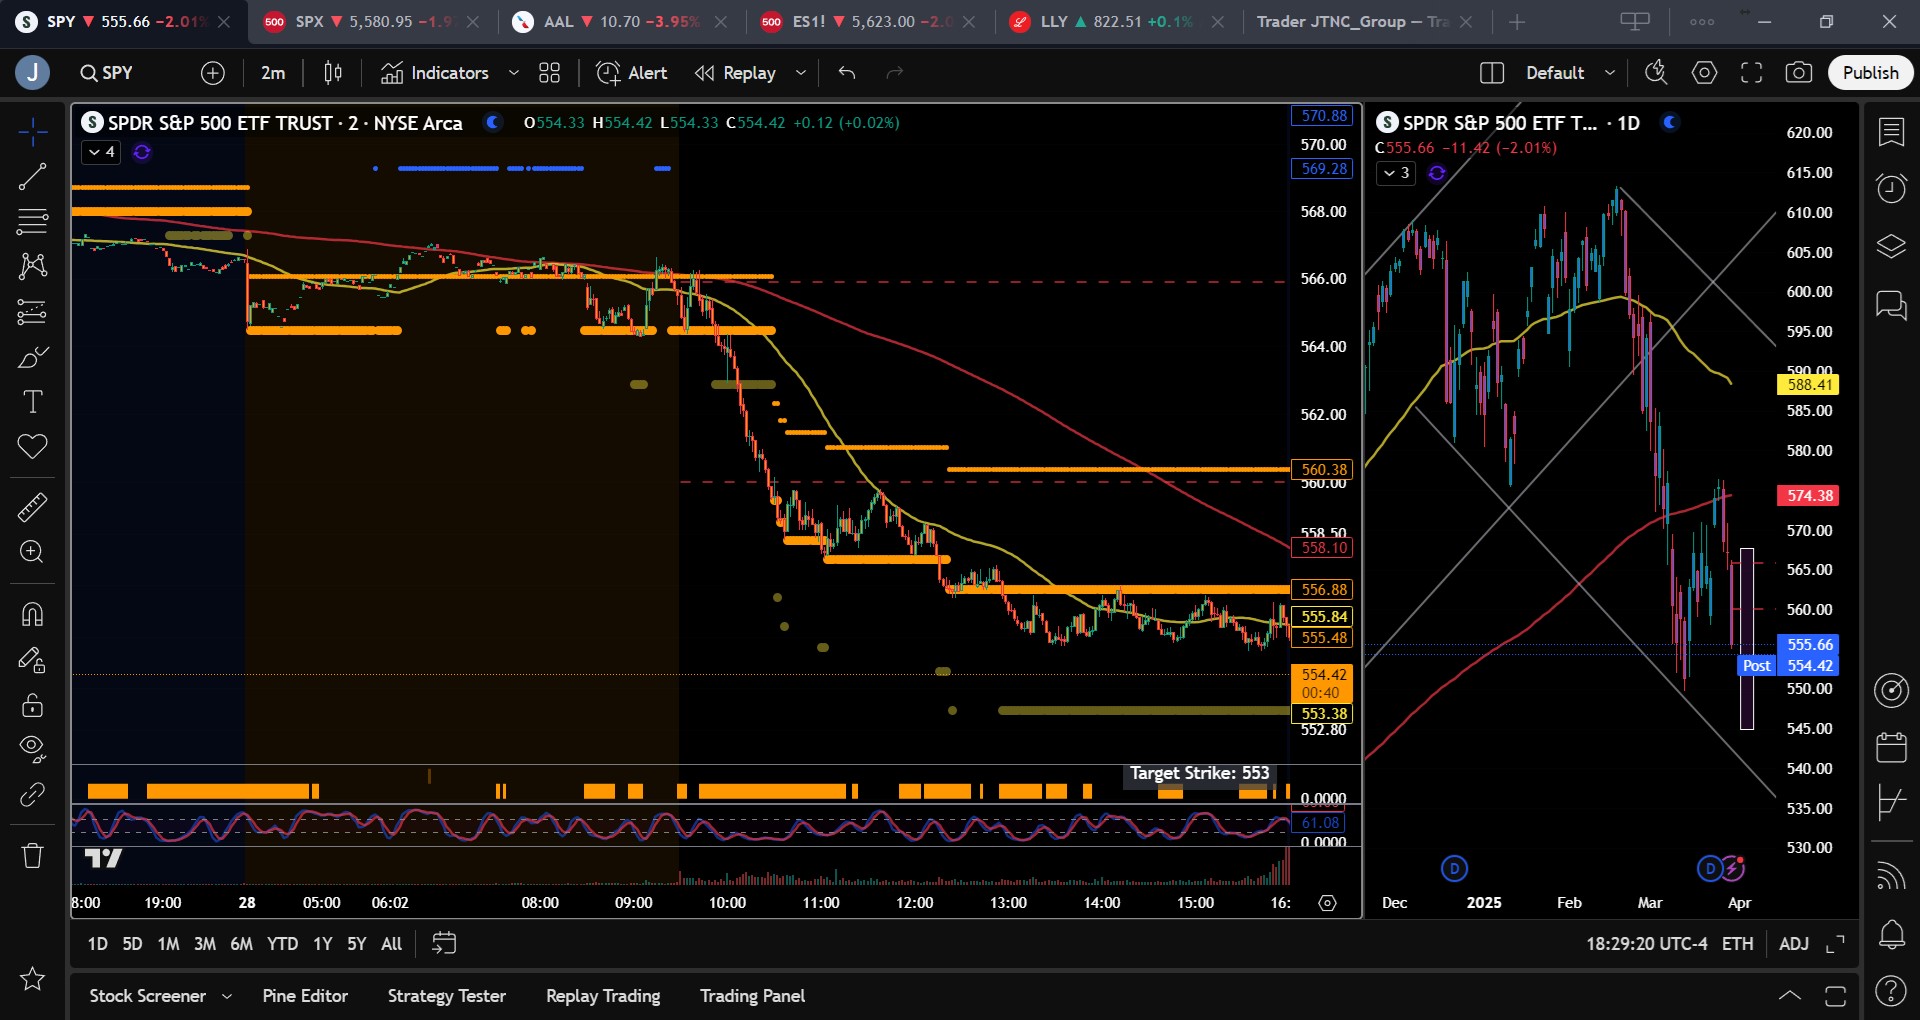Open the news feed broadcast icon
Viewport: 1920px width, 1020px height.
point(1891,876)
